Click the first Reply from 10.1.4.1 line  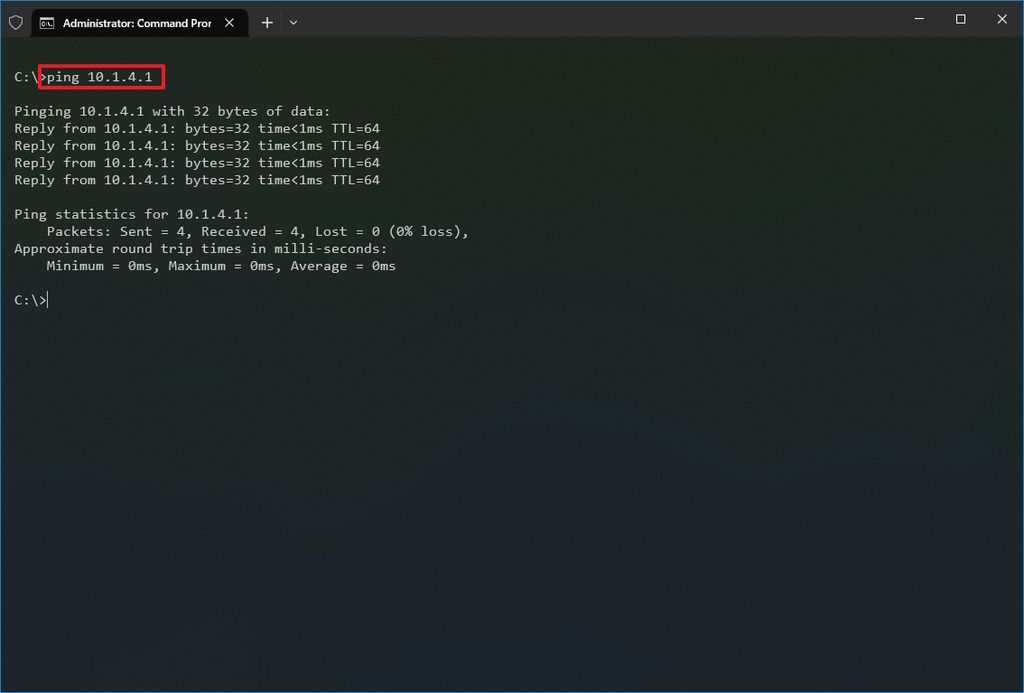pos(196,128)
